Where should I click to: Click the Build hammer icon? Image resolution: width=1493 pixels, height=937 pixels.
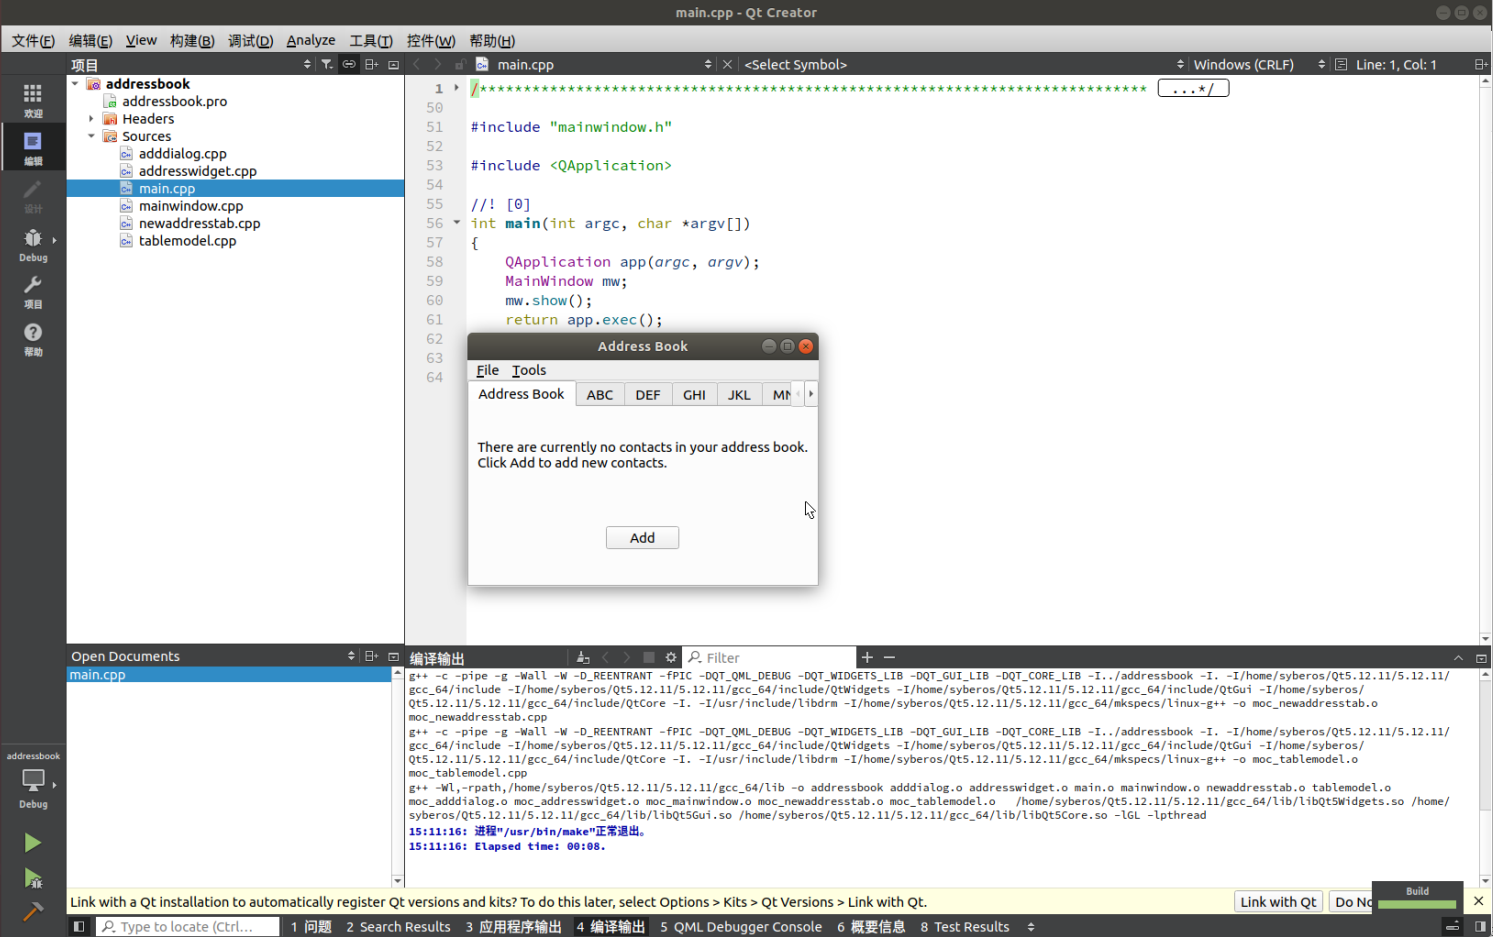pyautogui.click(x=32, y=911)
